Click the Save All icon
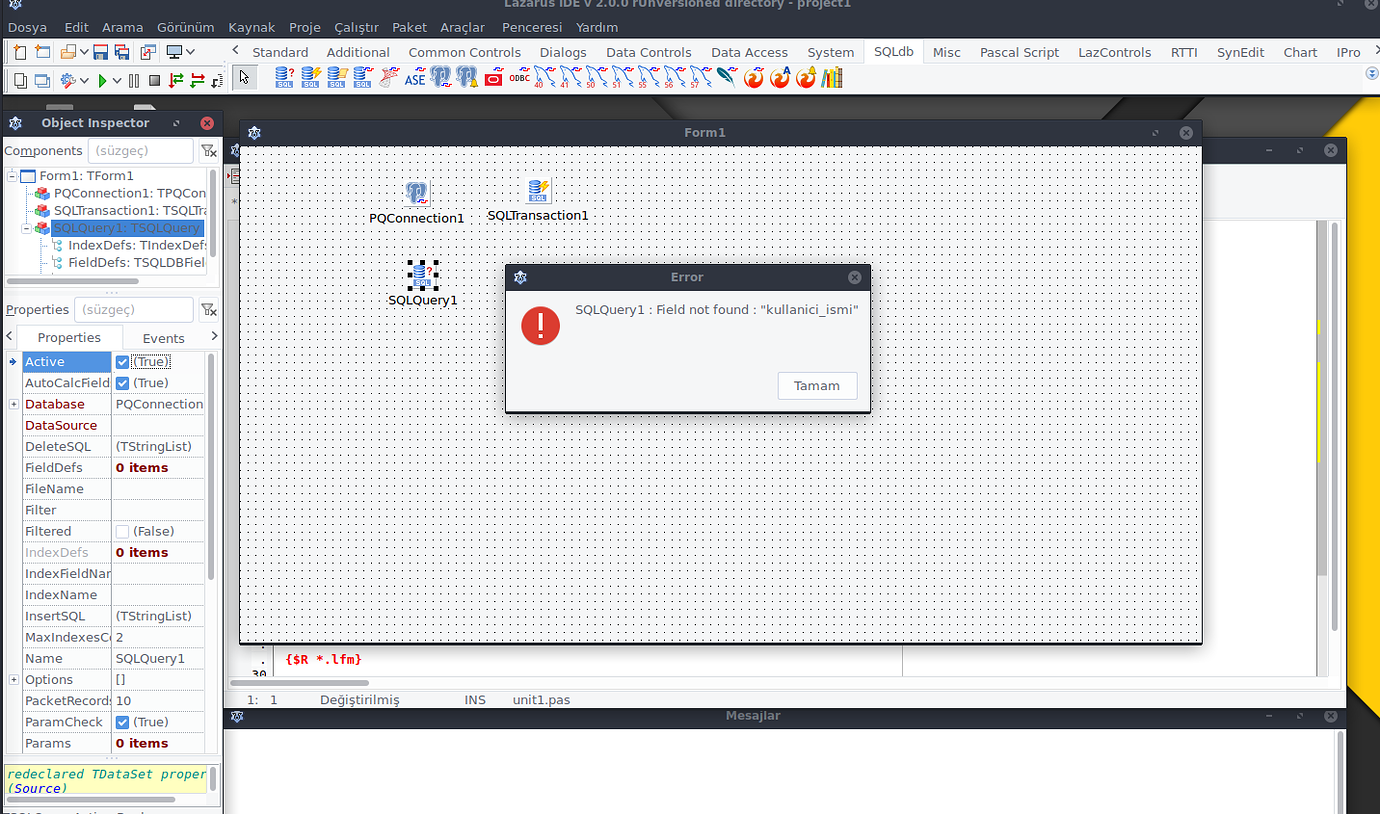1380x814 pixels. pos(122,52)
